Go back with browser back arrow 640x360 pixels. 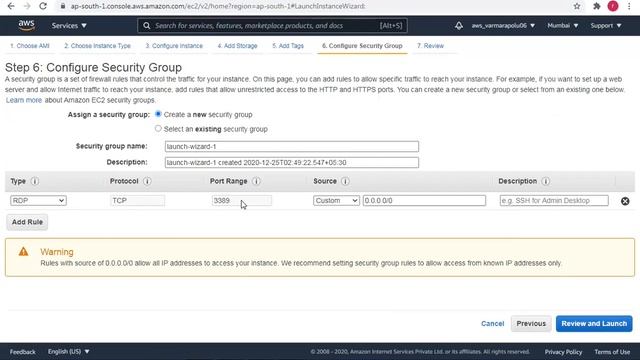pyautogui.click(x=11, y=6)
